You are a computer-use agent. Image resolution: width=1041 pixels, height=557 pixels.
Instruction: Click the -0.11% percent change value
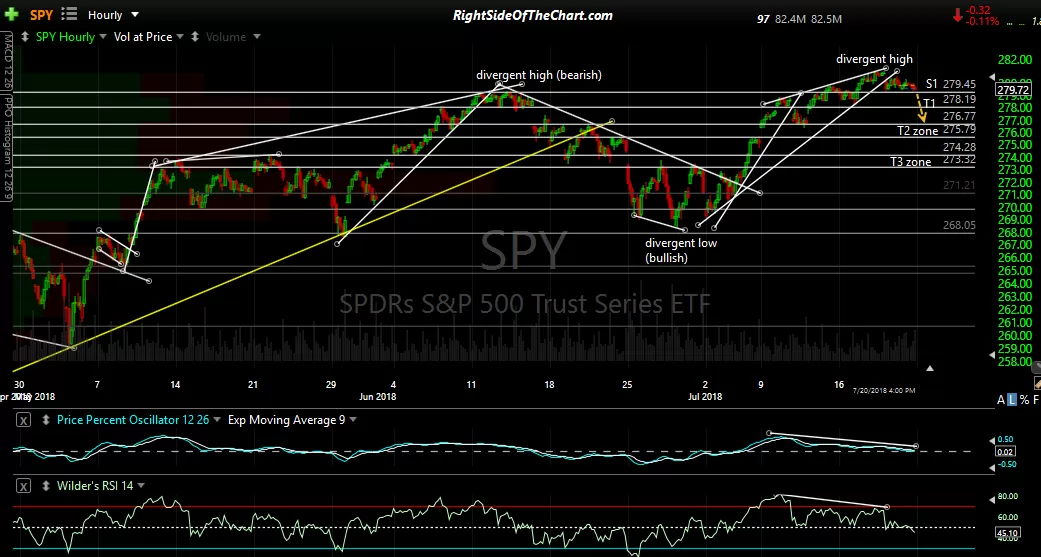[983, 22]
